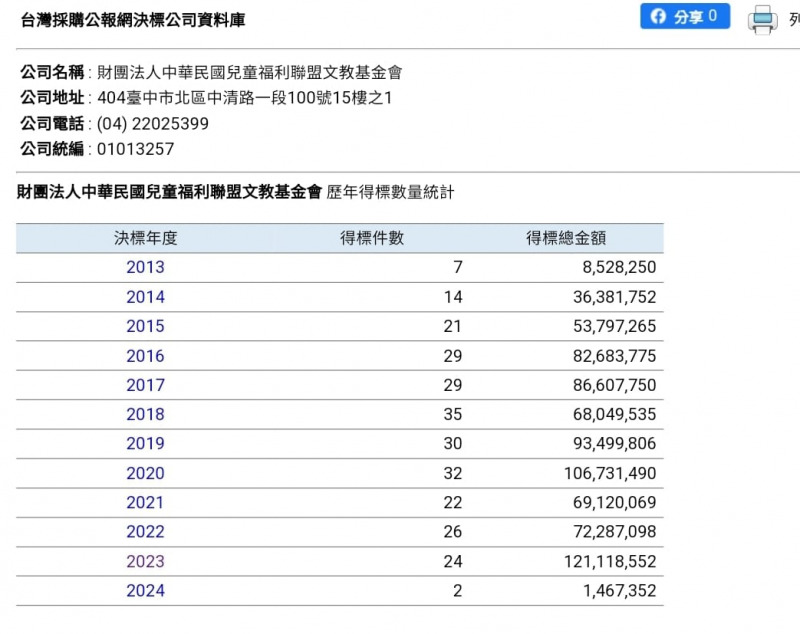Click the 2021 total amount 69,120,069
This screenshot has height=634, width=800.
tap(614, 502)
